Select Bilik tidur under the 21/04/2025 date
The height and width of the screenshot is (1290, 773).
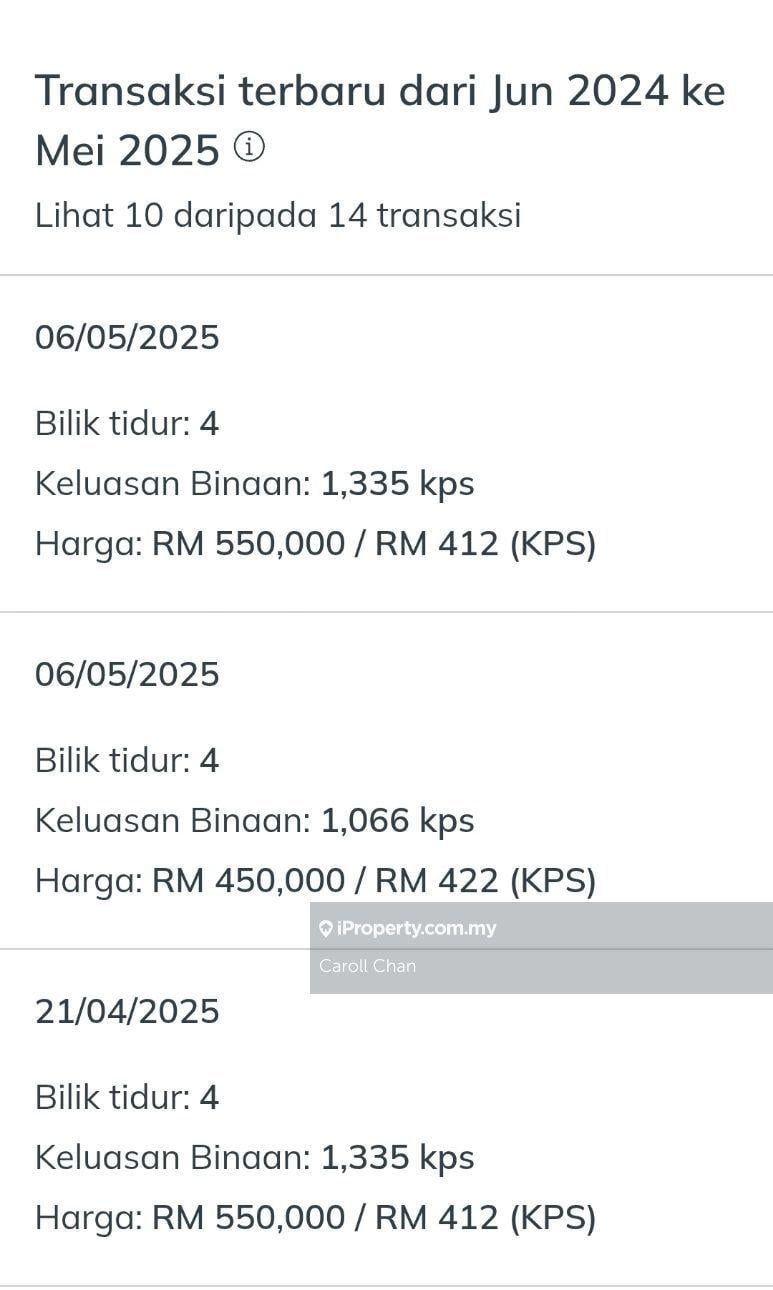(127, 1098)
